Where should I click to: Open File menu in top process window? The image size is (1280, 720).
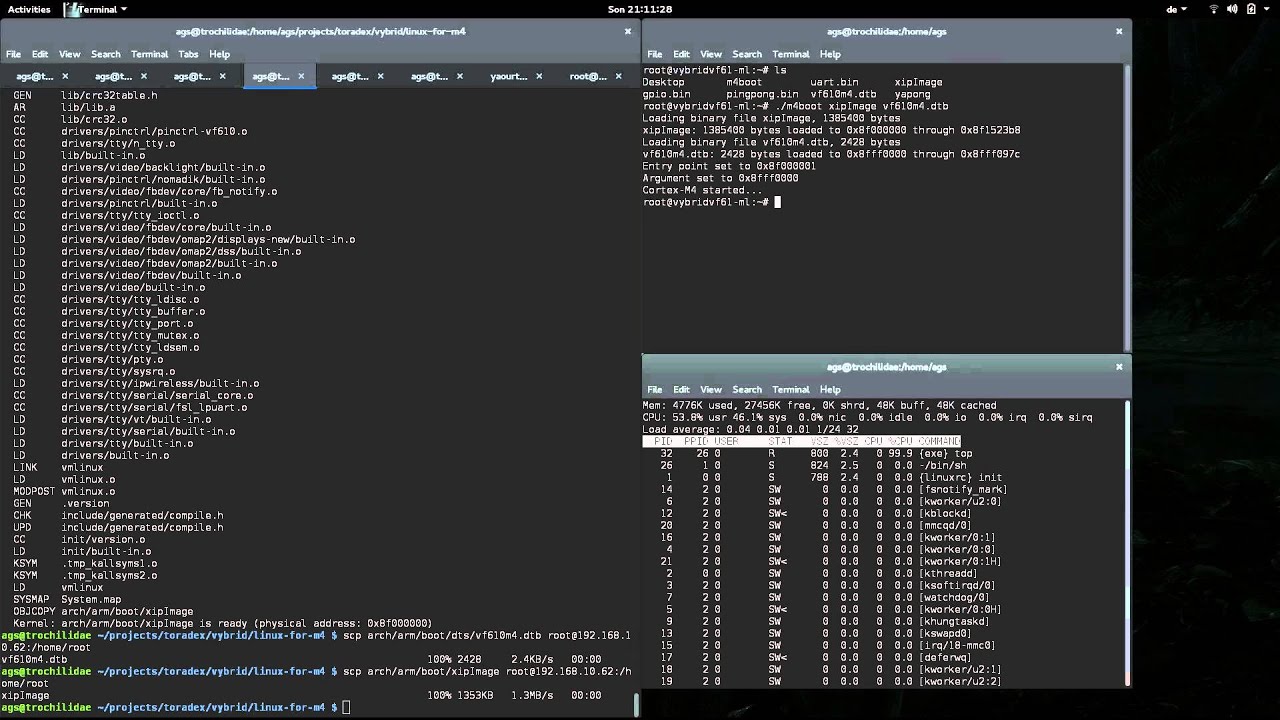point(655,389)
